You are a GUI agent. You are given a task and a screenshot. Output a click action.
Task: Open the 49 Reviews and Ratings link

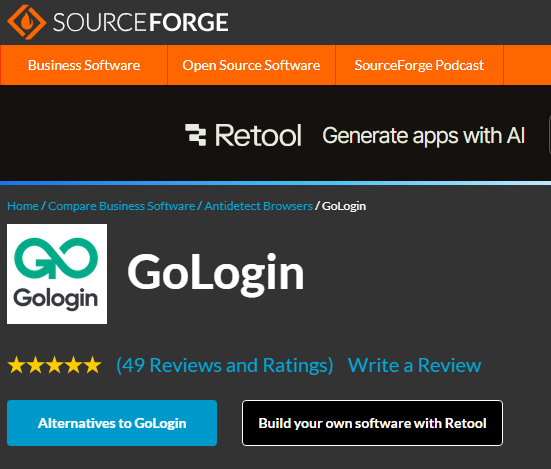[x=225, y=365]
